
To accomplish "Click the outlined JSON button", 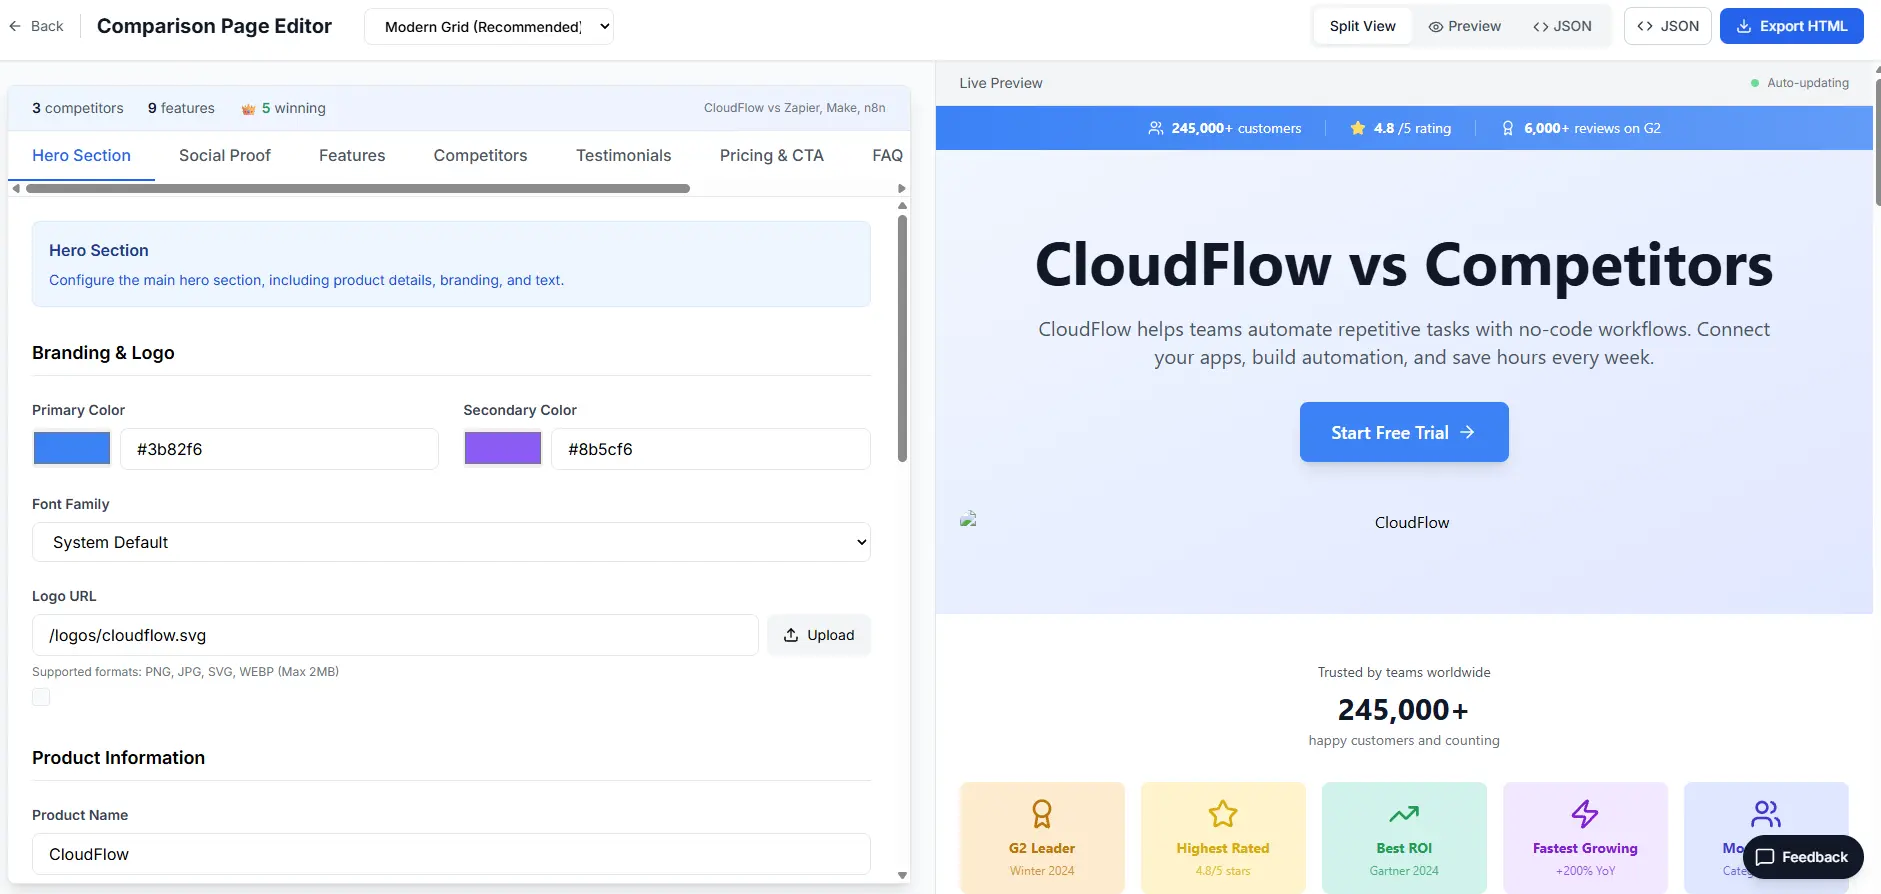I will pyautogui.click(x=1668, y=26).
